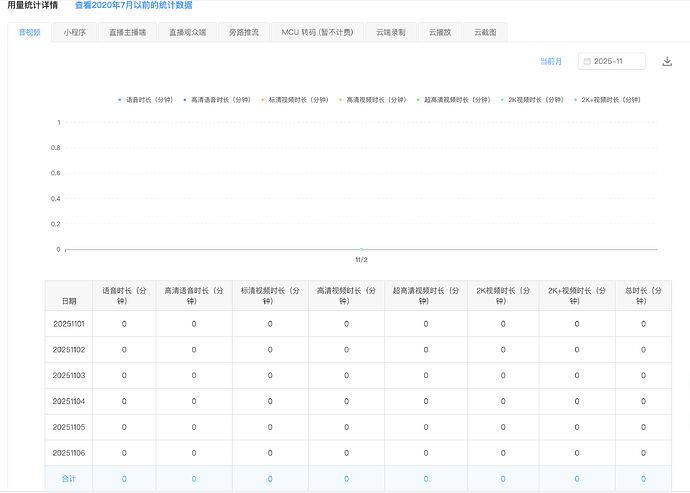The width and height of the screenshot is (690, 493).
Task: Click the 11/2 data point on the chart
Action: click(x=361, y=249)
